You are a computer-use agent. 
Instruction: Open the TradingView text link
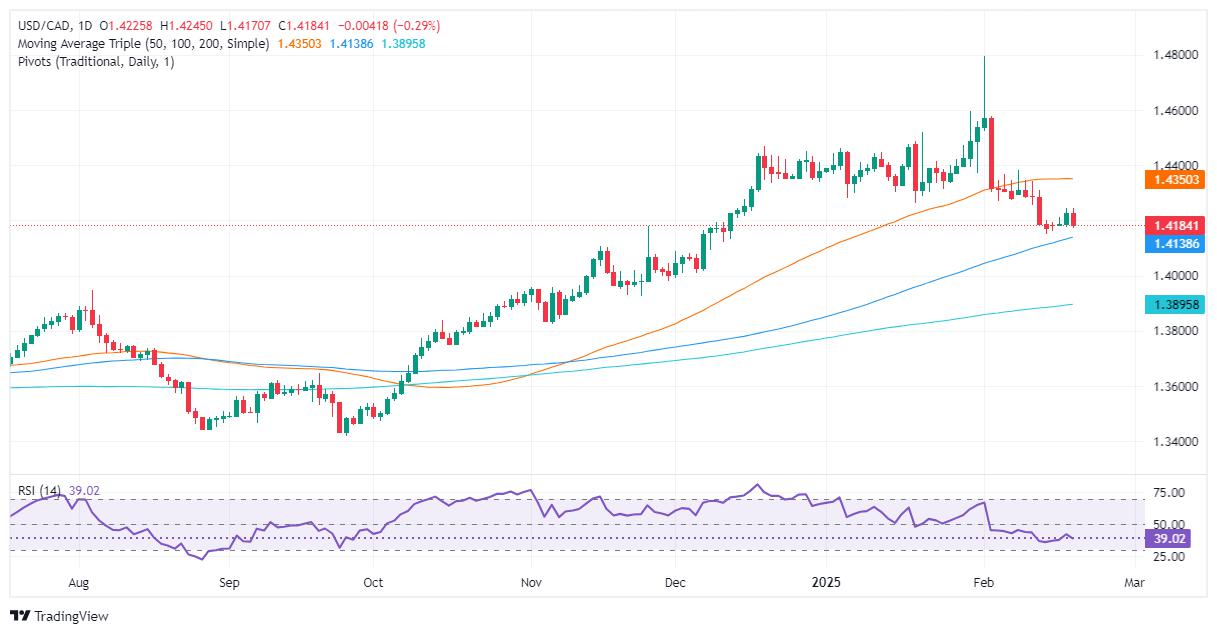point(71,617)
